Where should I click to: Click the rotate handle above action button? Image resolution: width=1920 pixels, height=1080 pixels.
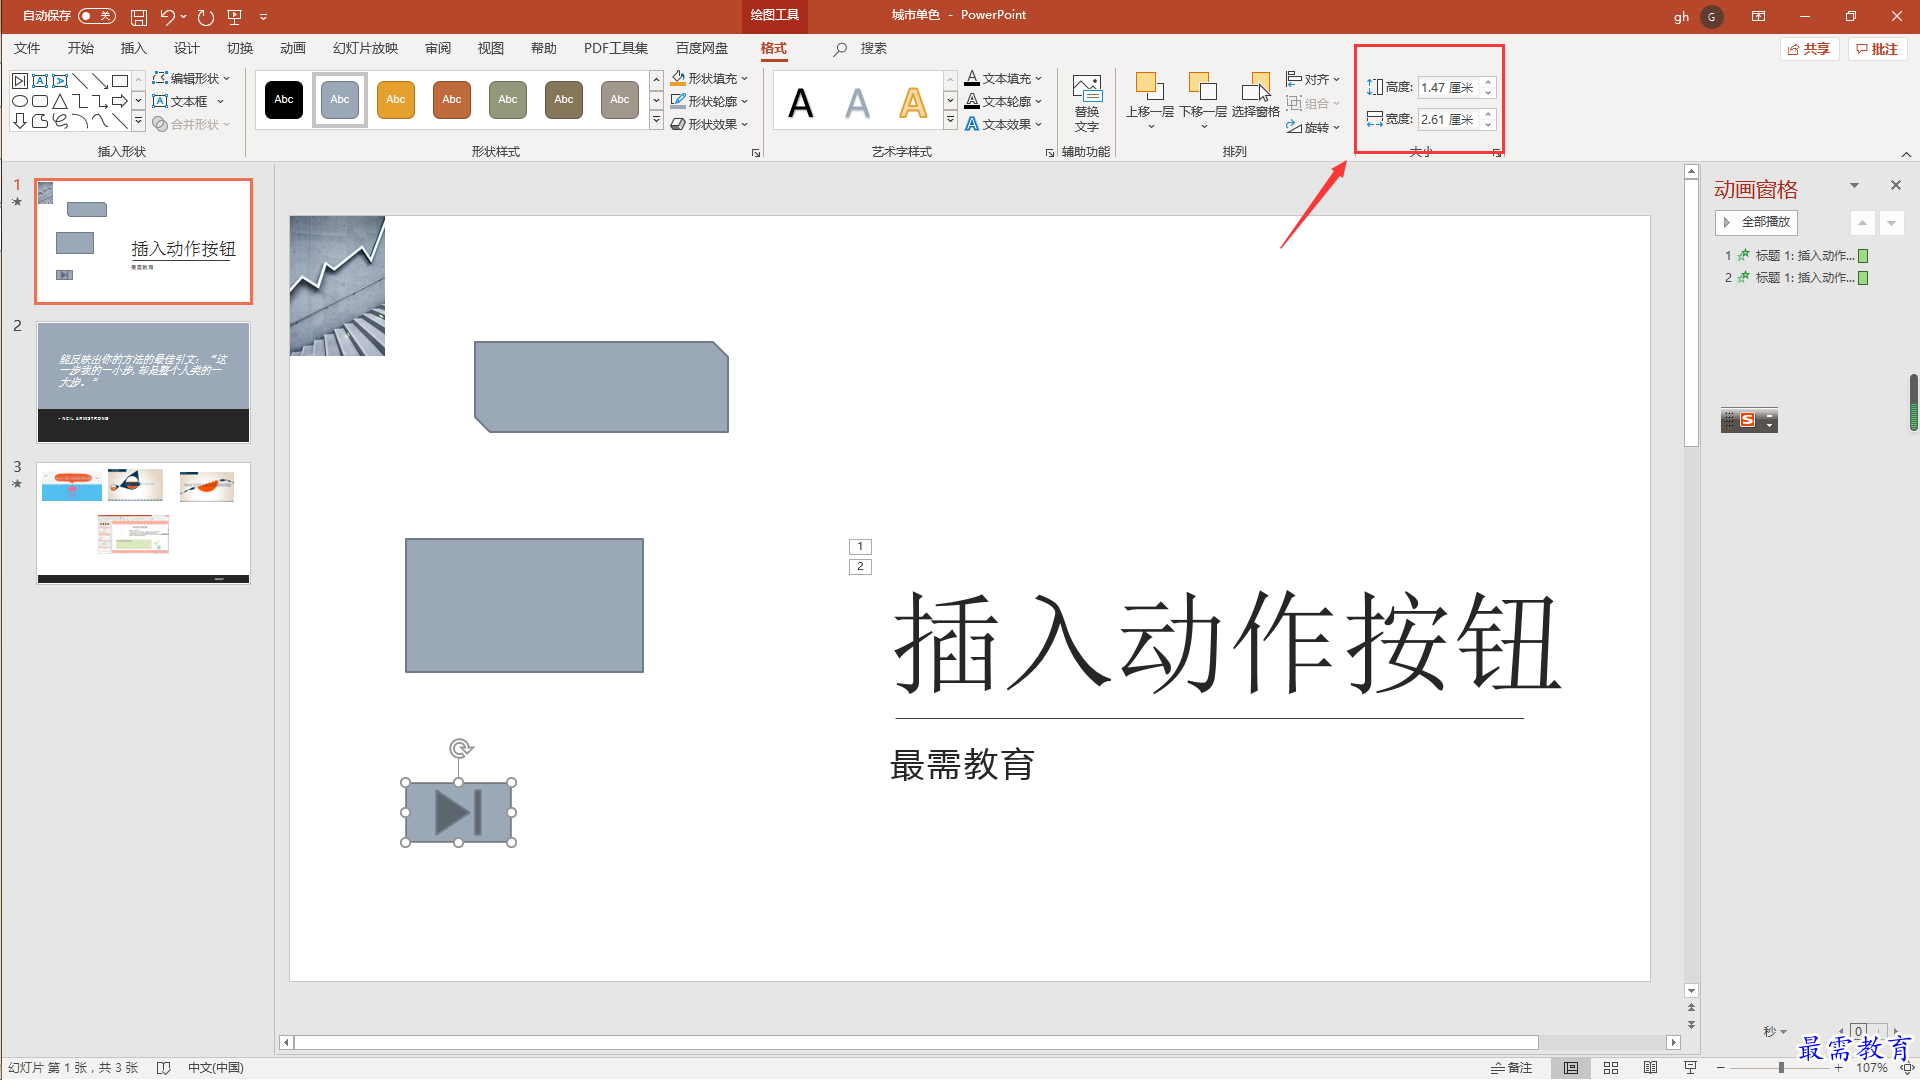(x=460, y=748)
